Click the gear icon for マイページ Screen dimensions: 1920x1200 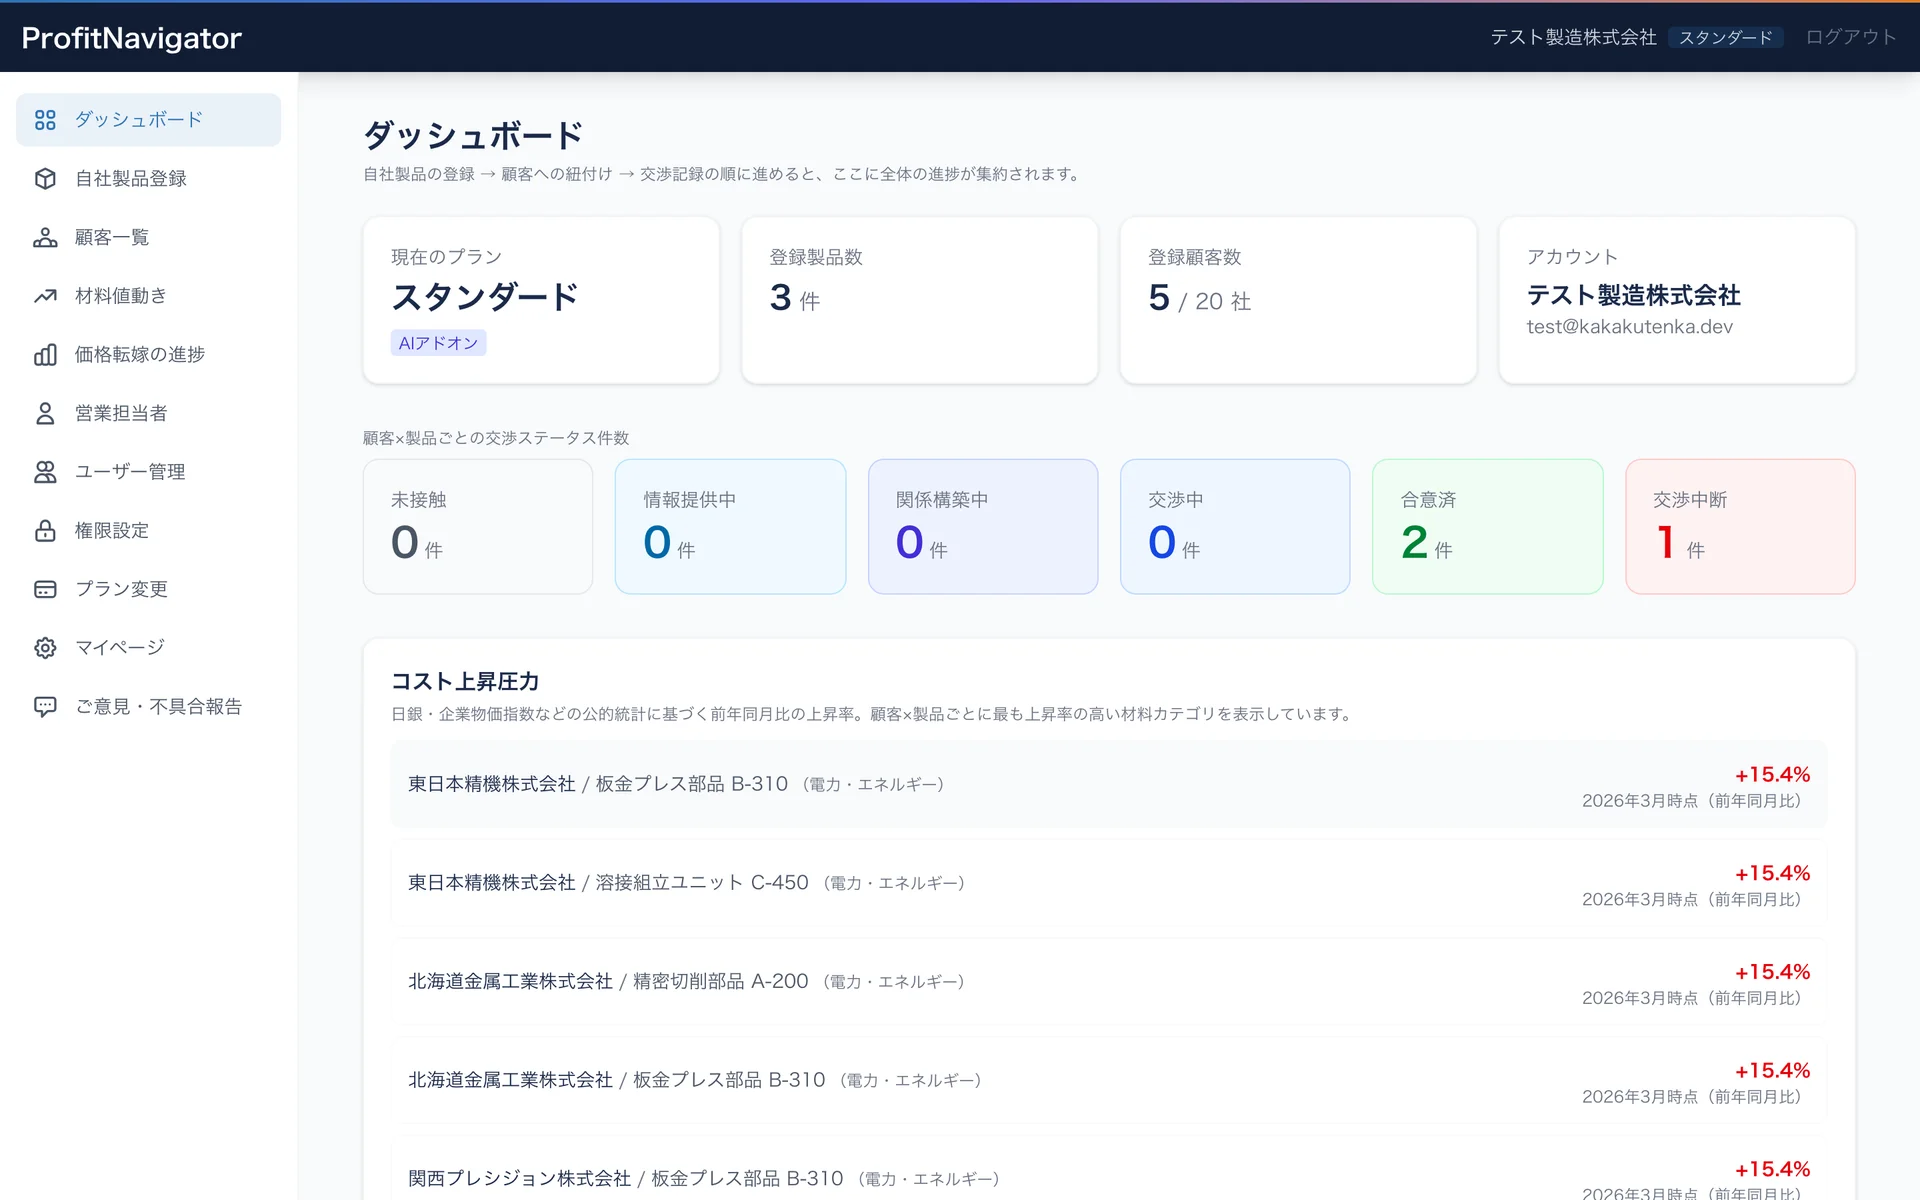pyautogui.click(x=45, y=648)
